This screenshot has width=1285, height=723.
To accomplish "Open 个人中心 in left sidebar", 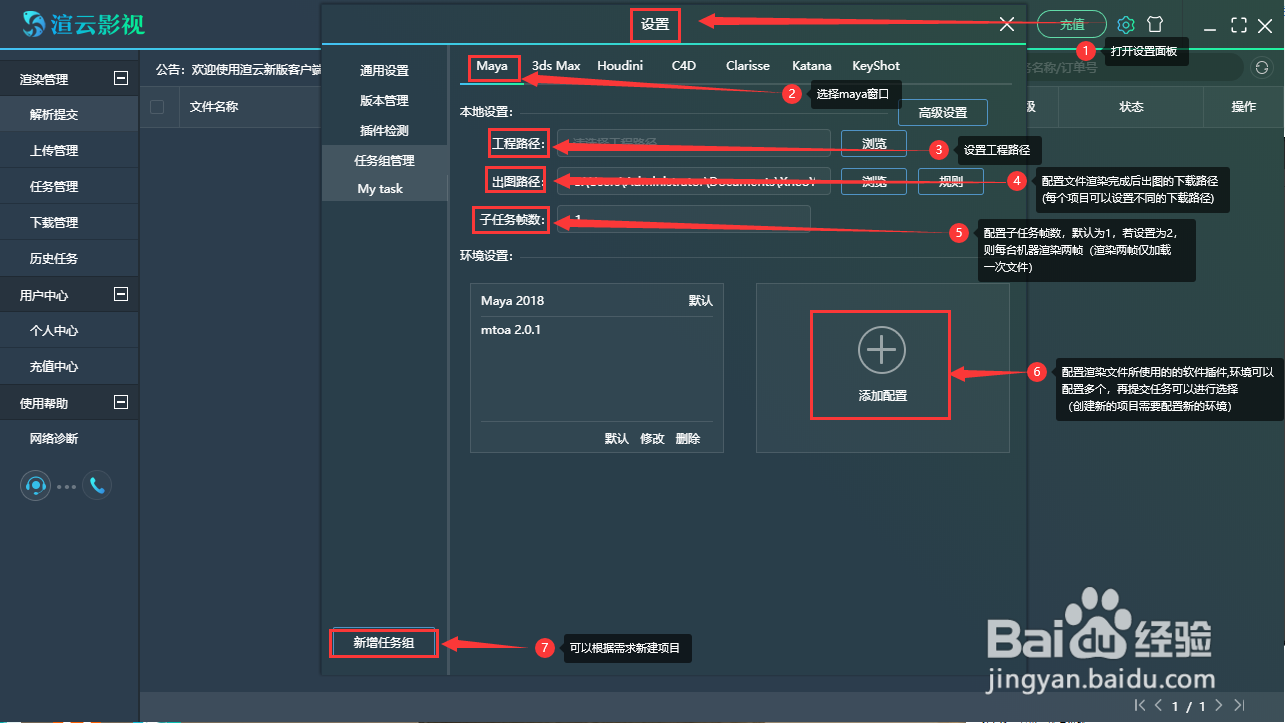I will point(69,331).
